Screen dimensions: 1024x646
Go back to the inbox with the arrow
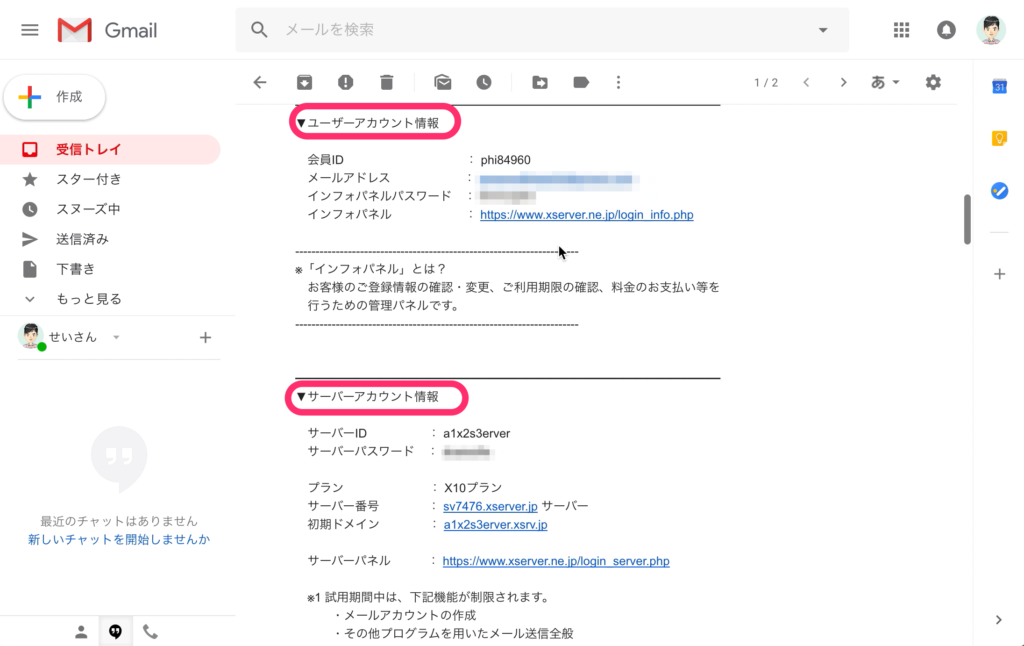point(259,82)
